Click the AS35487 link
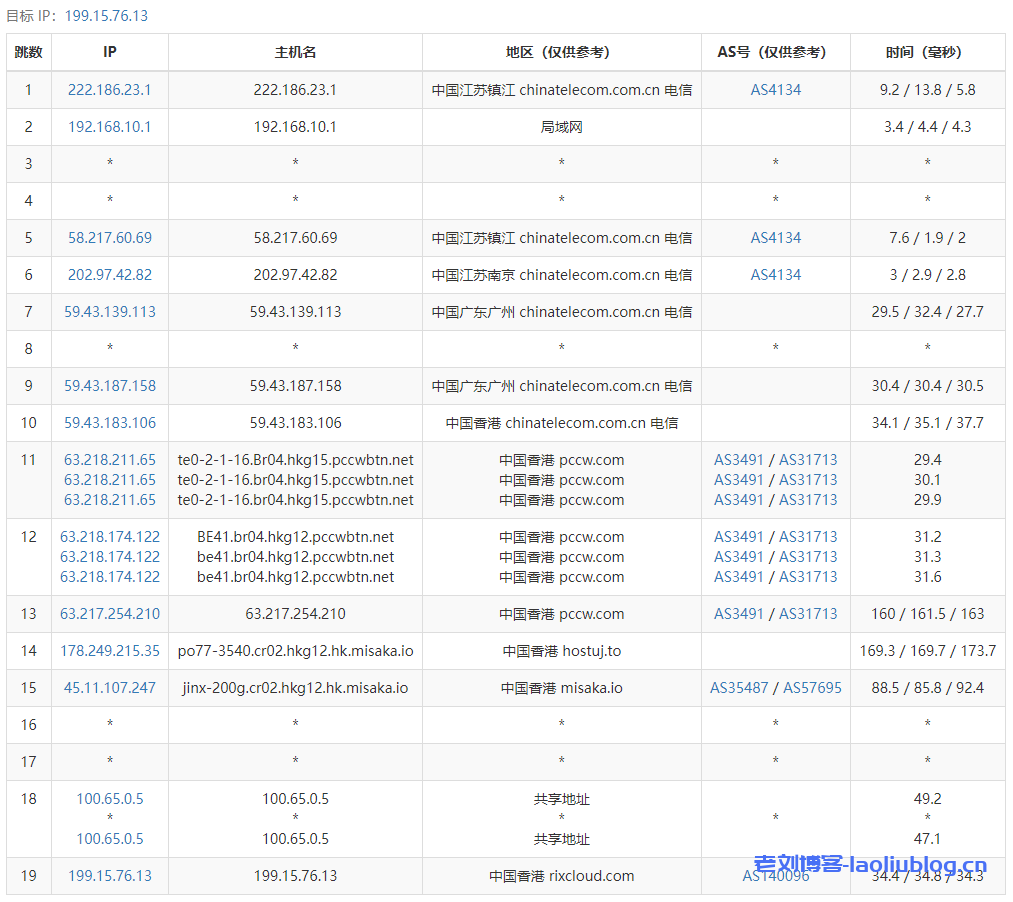Screen dimensions: 1013x902 739,688
